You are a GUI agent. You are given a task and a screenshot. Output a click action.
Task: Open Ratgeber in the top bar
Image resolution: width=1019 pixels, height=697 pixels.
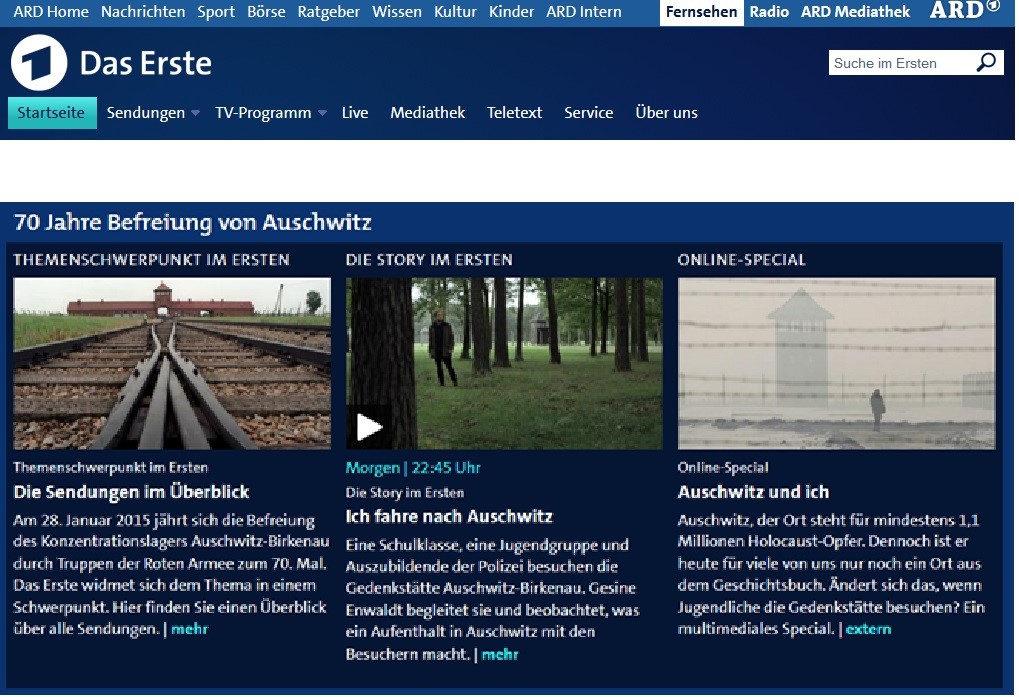(x=328, y=12)
